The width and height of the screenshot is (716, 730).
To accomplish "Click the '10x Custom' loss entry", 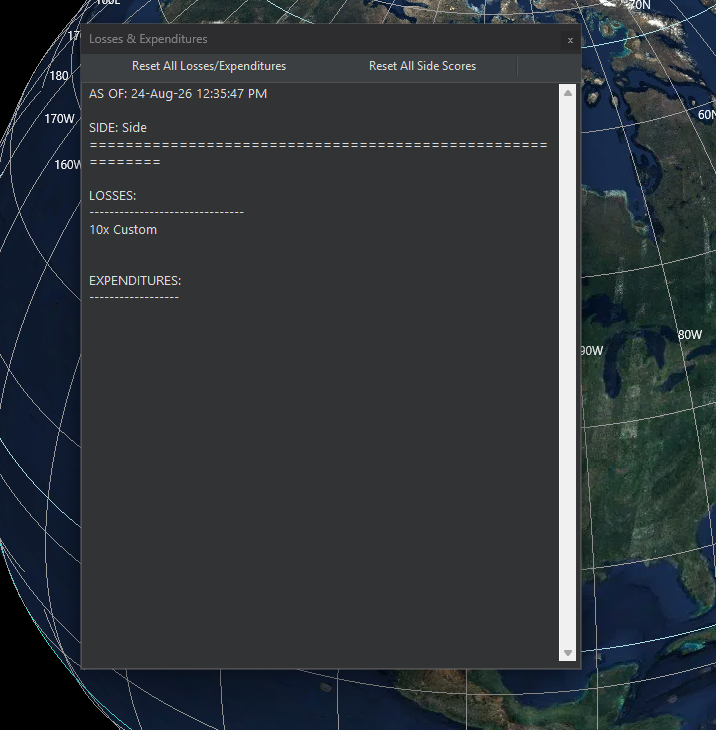I will [x=123, y=230].
